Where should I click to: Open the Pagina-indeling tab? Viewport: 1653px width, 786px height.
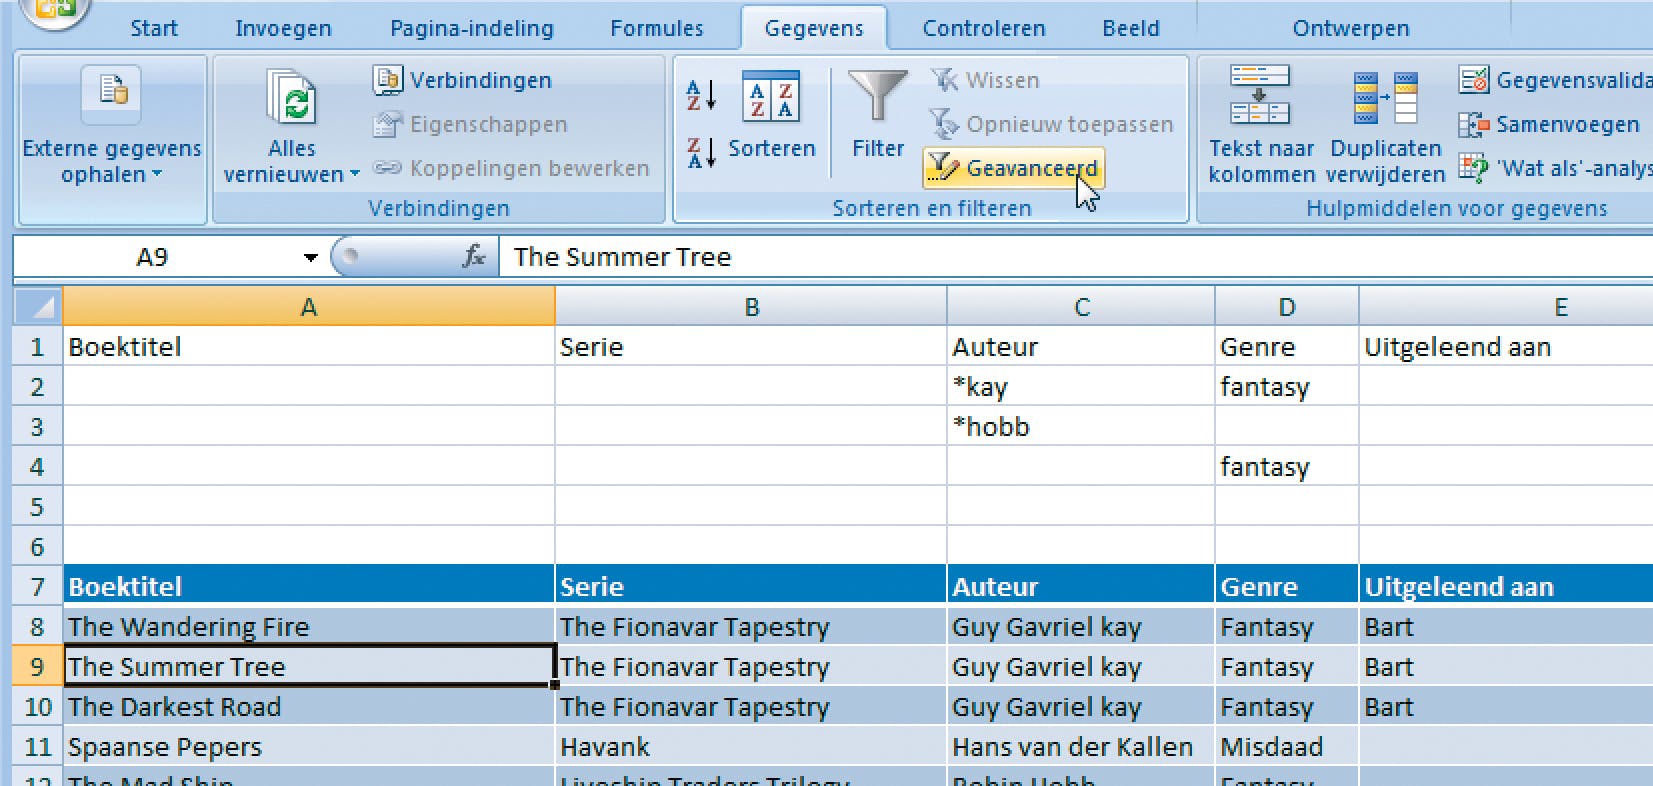click(471, 28)
